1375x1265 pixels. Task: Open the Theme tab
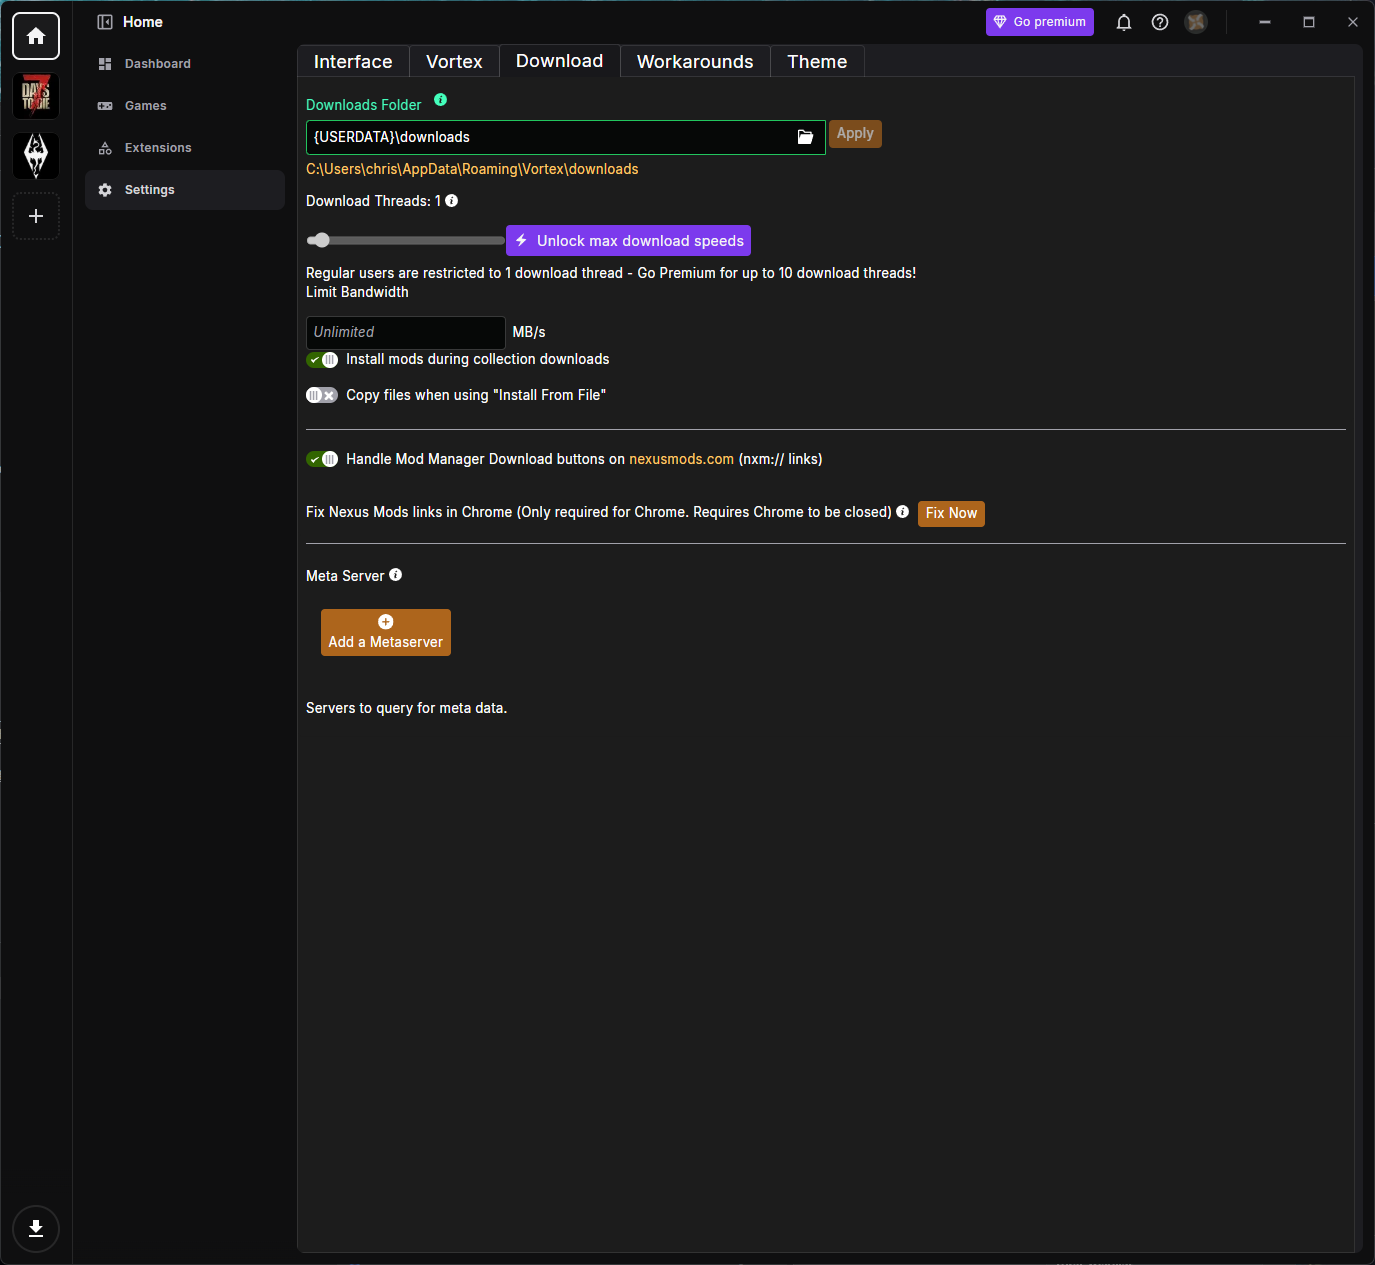[817, 62]
